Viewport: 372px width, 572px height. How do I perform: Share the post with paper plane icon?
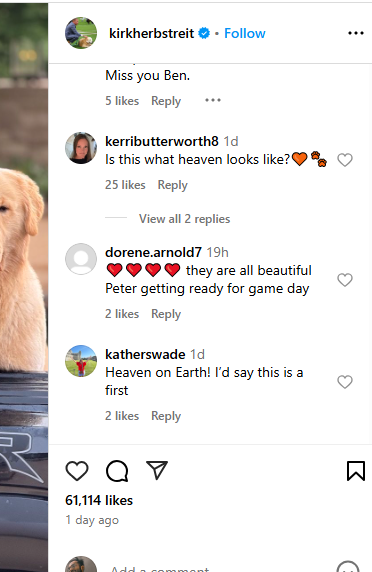(x=157, y=470)
